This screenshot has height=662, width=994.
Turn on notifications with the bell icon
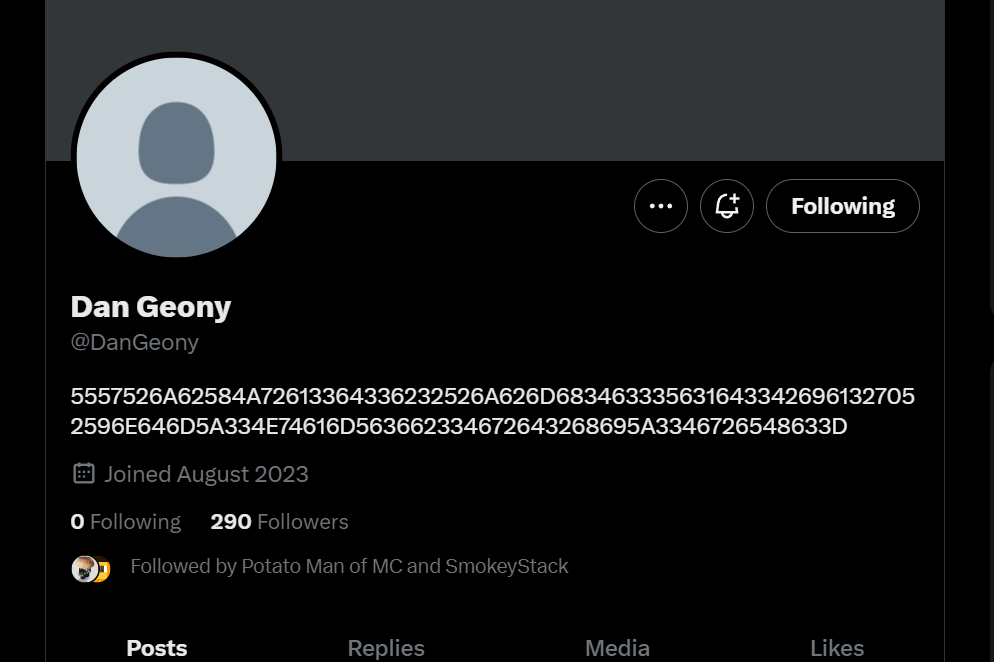pyautogui.click(x=727, y=206)
